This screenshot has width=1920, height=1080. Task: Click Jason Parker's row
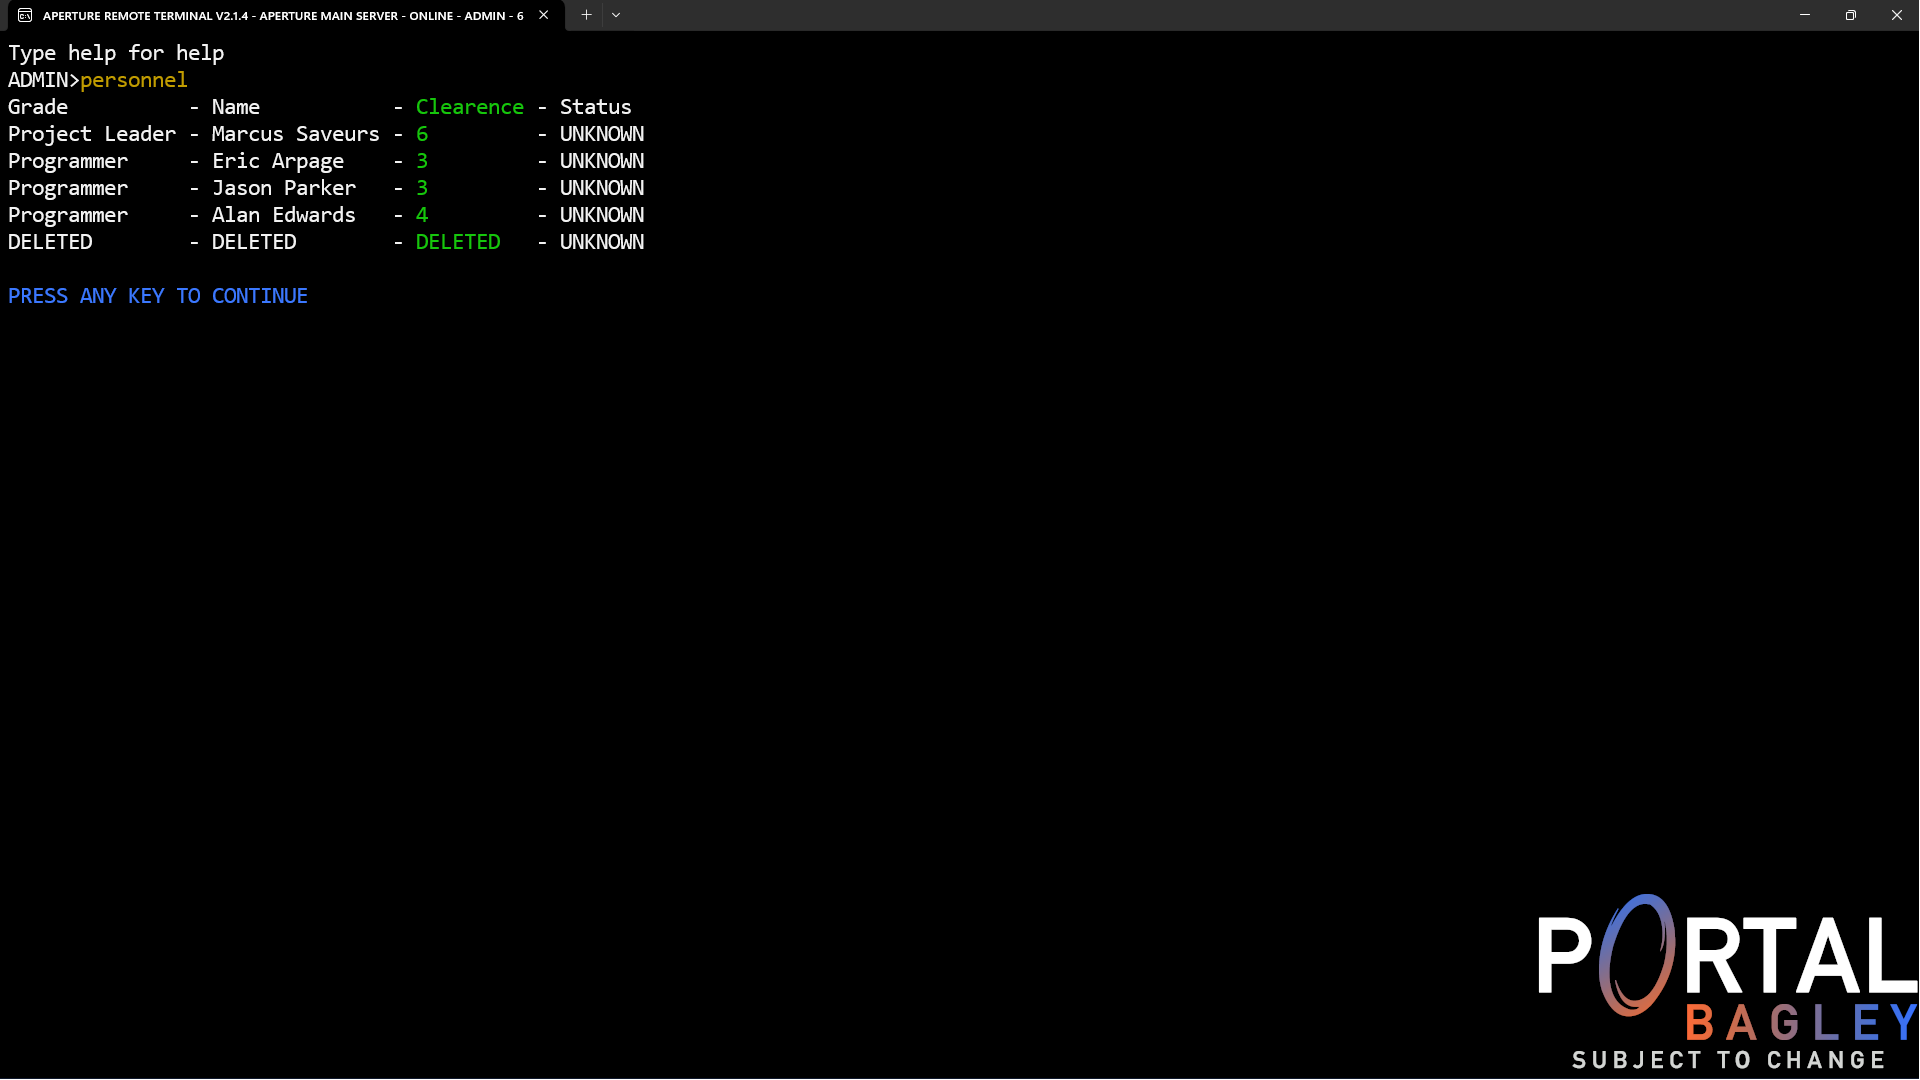283,187
